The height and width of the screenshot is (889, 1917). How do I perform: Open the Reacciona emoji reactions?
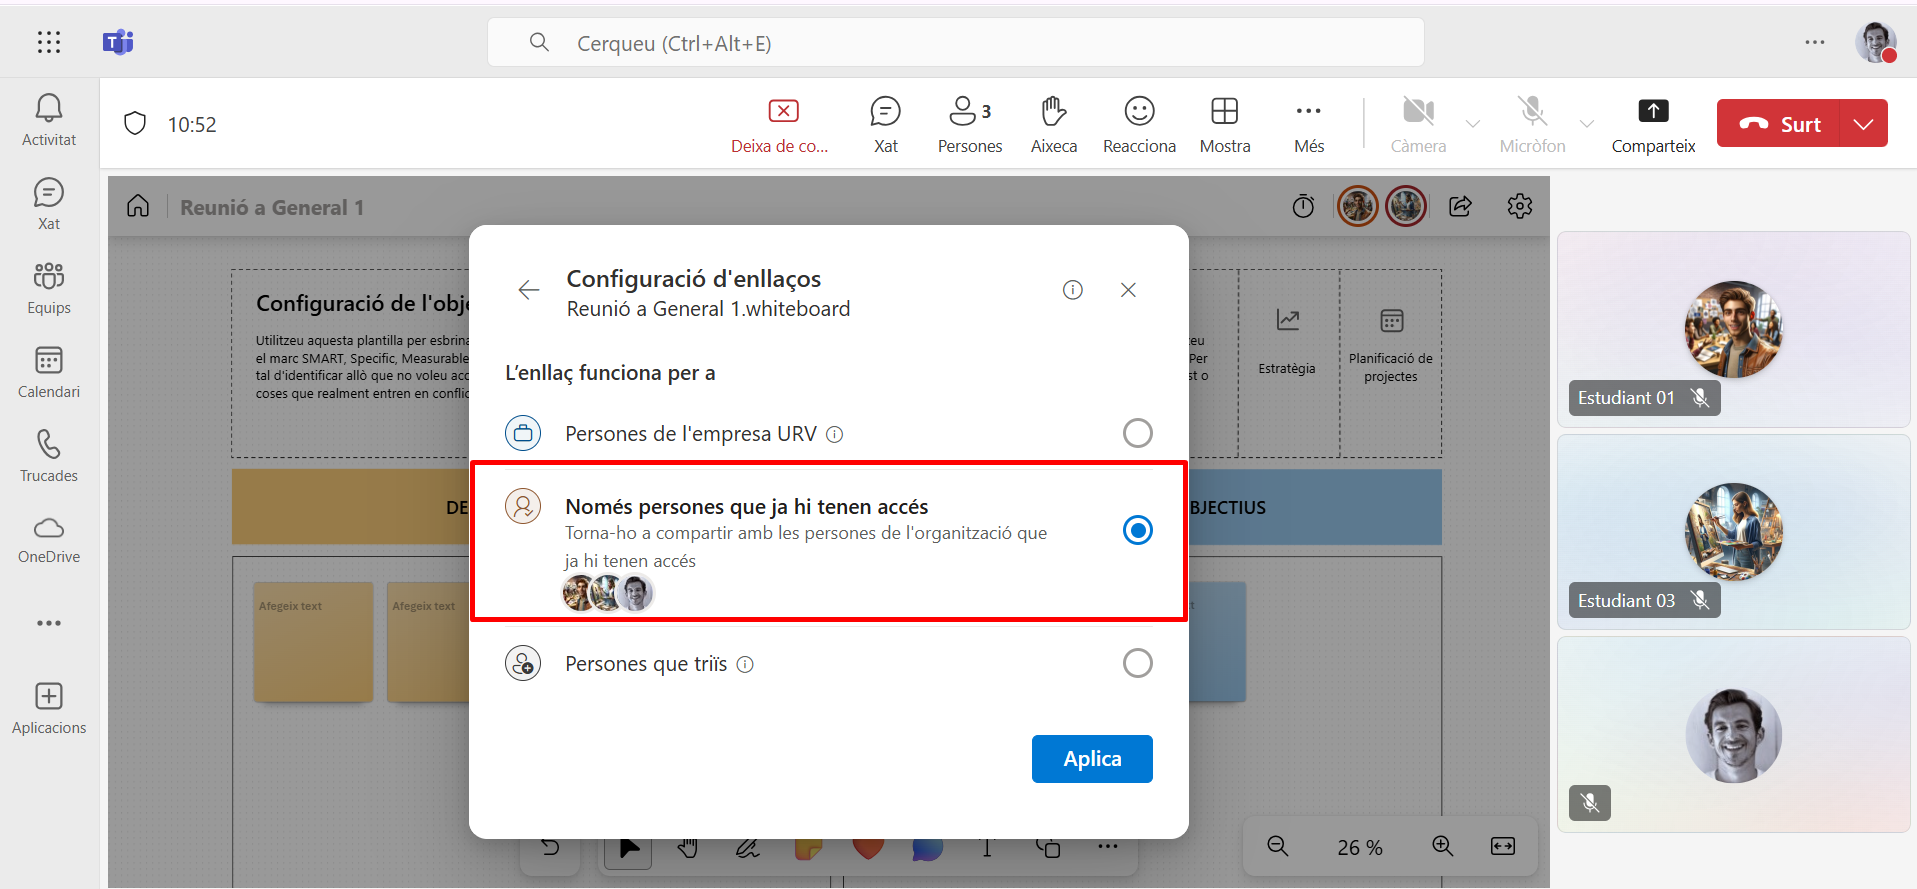[x=1139, y=124]
